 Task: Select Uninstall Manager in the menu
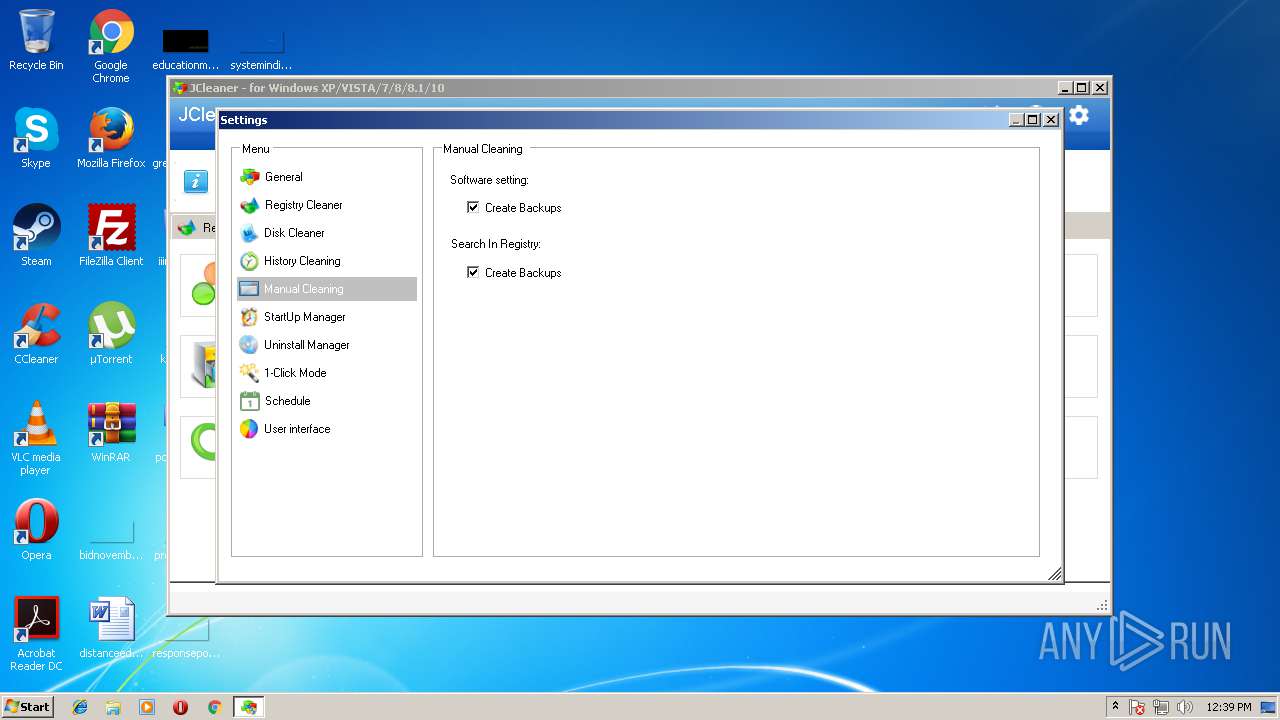tap(327, 345)
